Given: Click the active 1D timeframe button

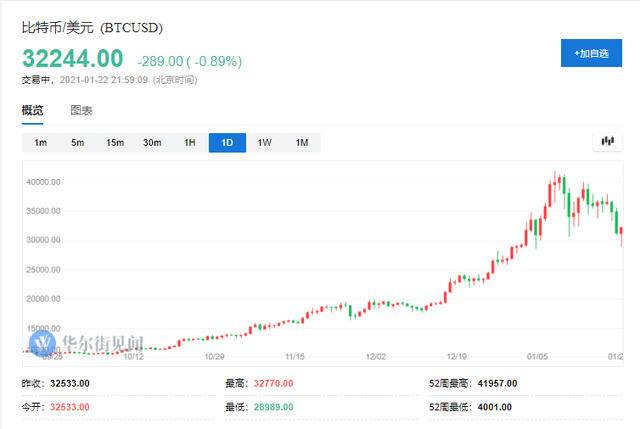Looking at the screenshot, I should (227, 143).
